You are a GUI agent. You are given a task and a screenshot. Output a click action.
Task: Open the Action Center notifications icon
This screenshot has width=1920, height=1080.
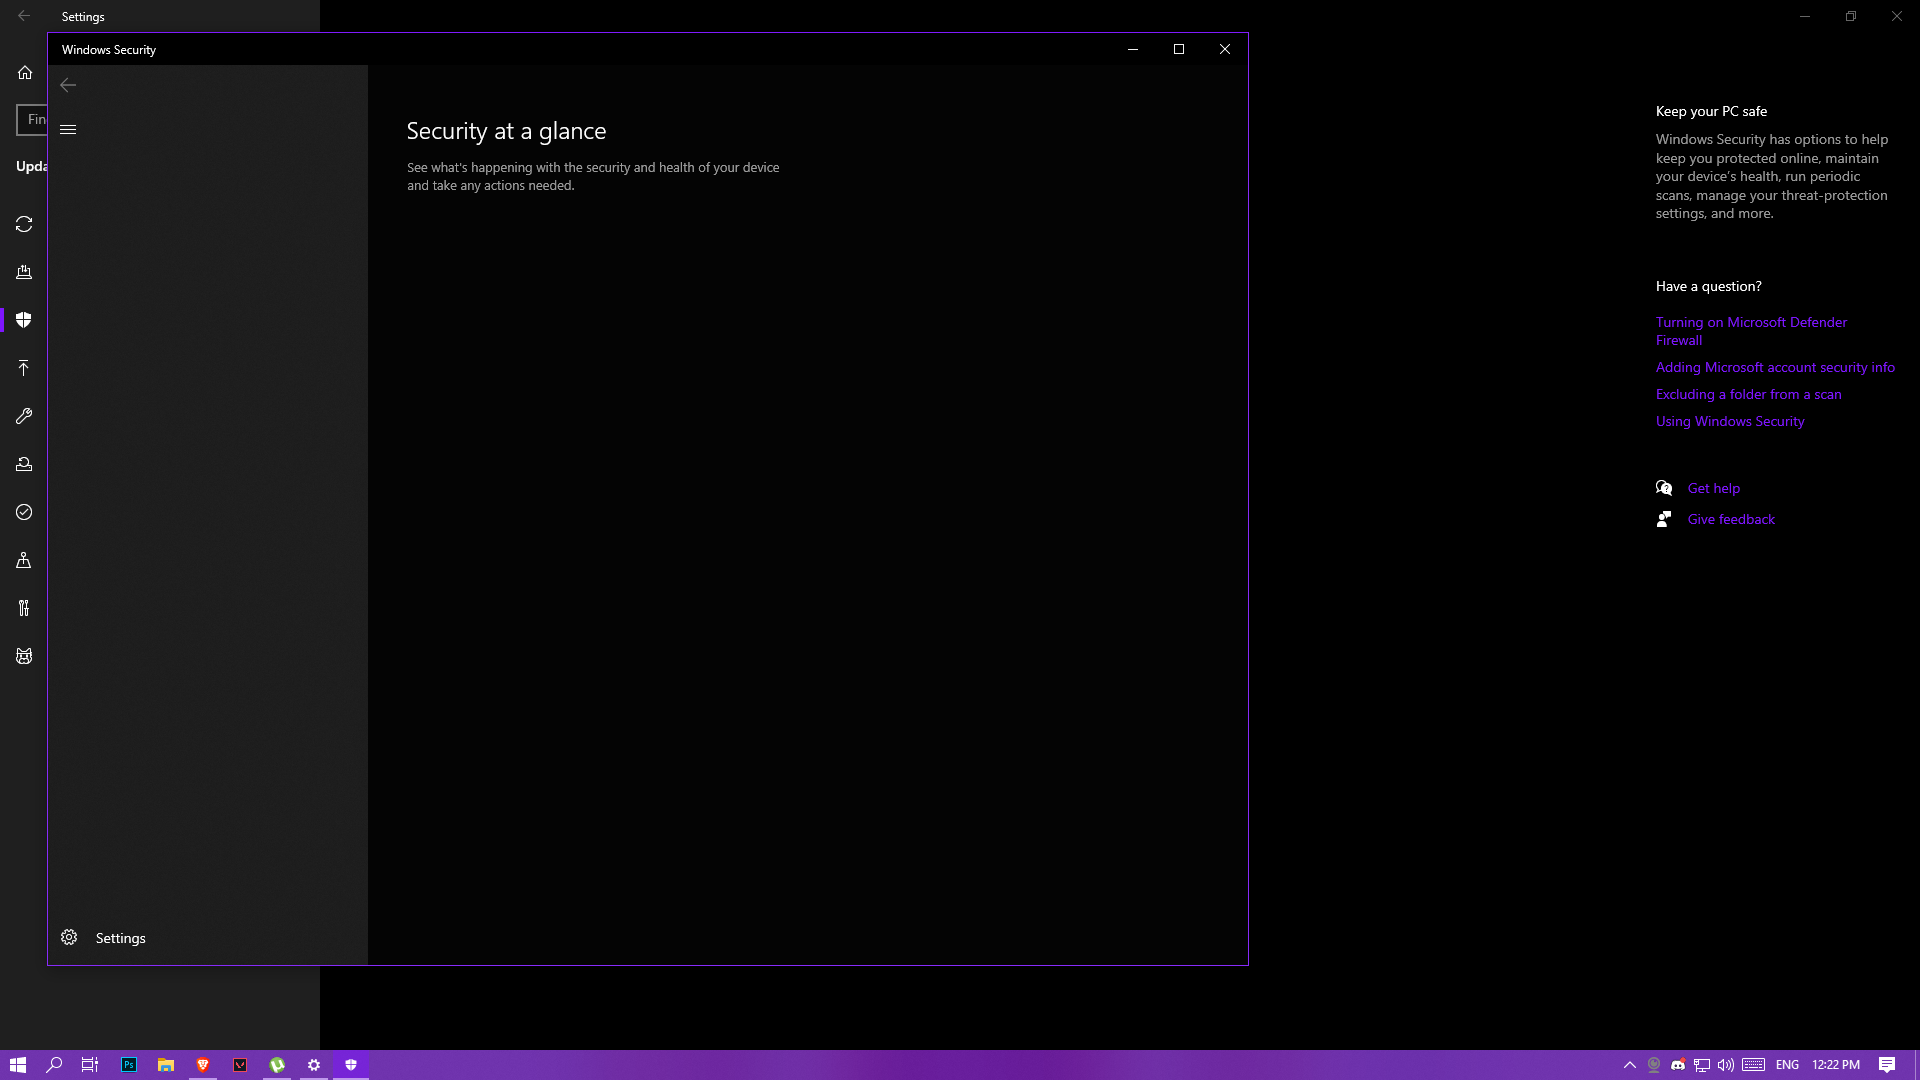click(x=1887, y=1065)
